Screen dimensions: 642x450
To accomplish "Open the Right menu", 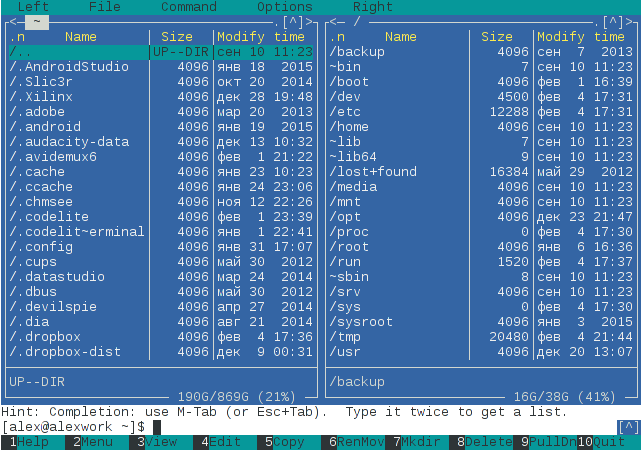I will coord(373,7).
